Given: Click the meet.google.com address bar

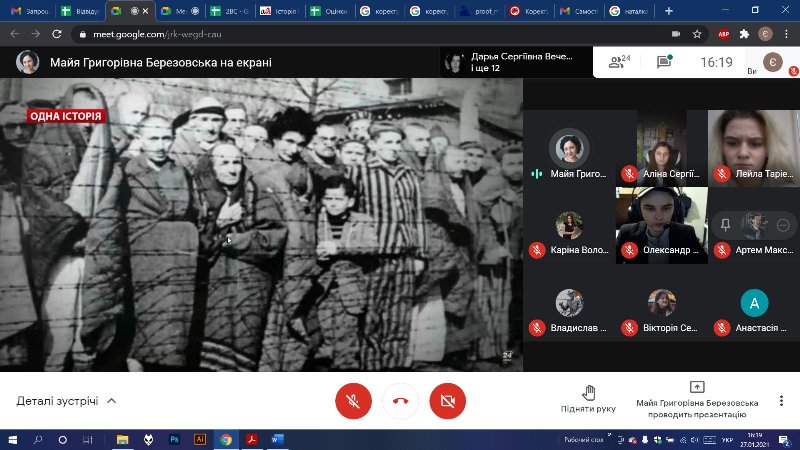Looking at the screenshot, I should pyautogui.click(x=300, y=33).
